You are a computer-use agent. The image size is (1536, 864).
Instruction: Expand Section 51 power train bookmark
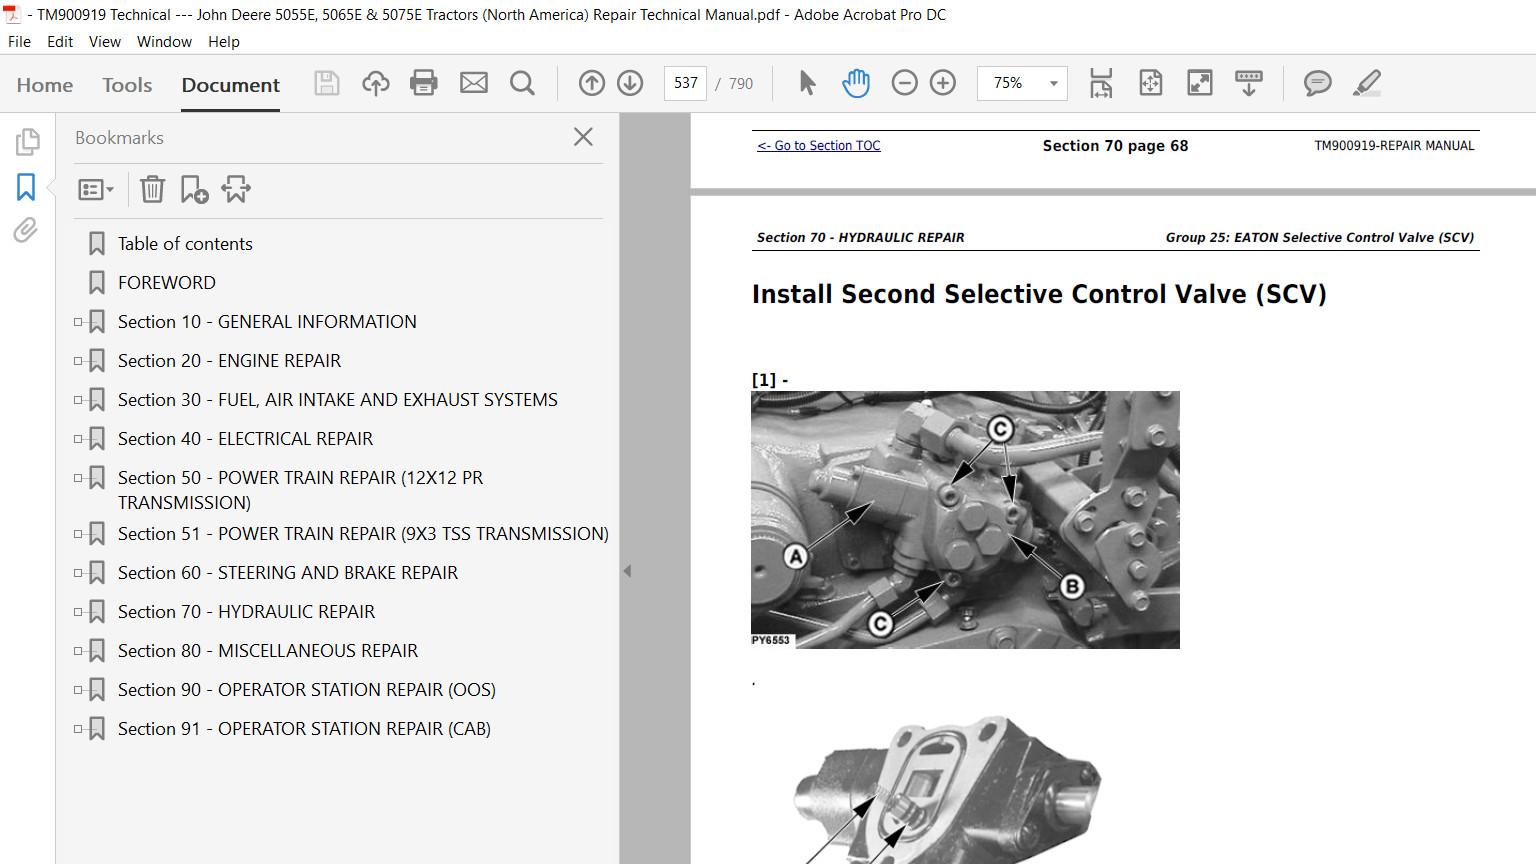(78, 534)
